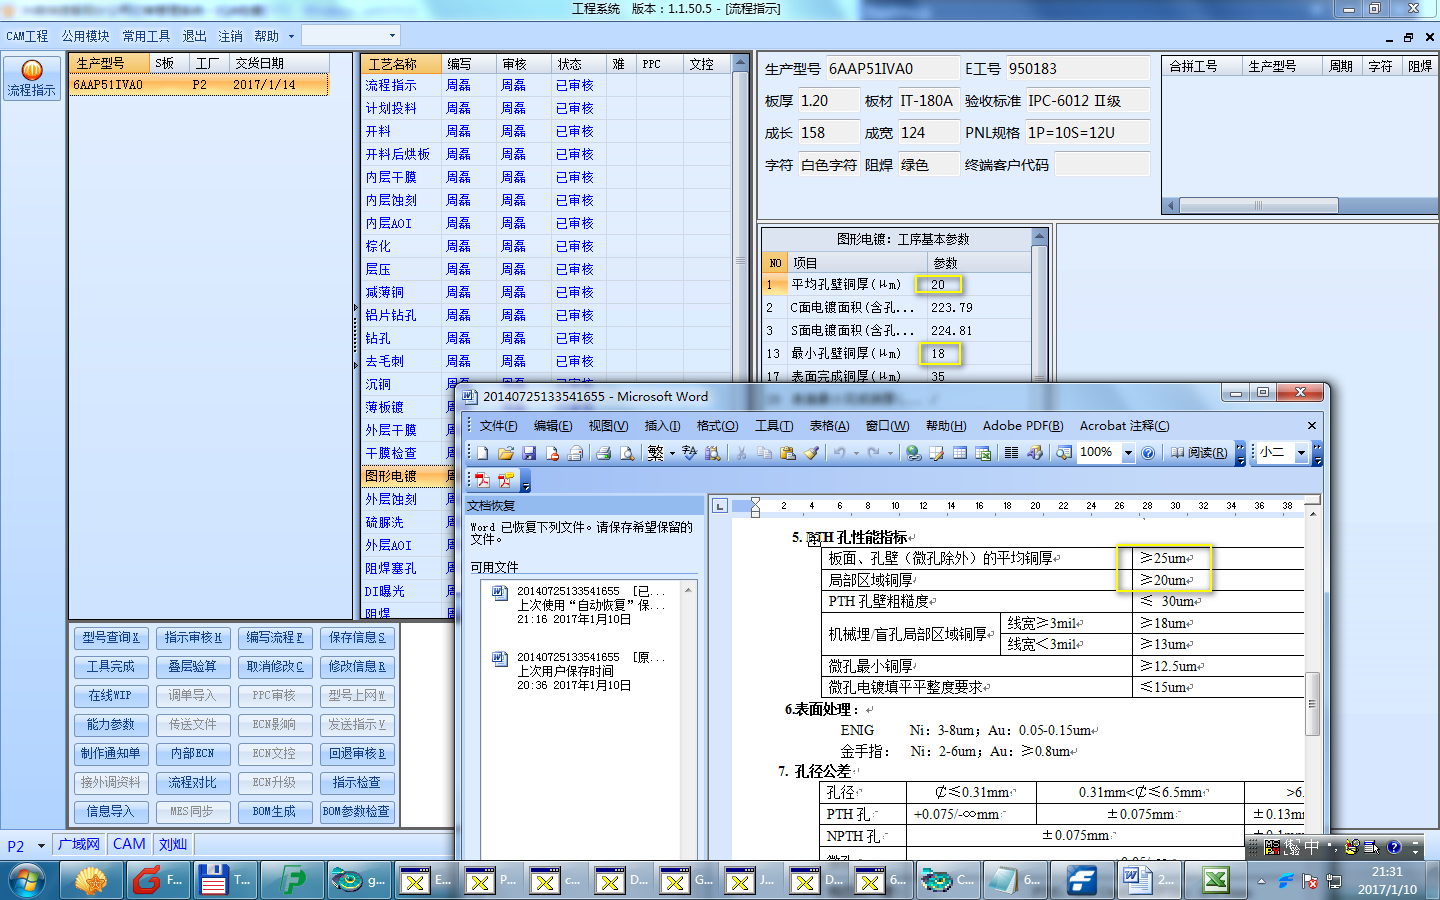Viewport: 1440px width, 900px height.
Task: Click the Print Preview icon in Word
Action: point(627,453)
